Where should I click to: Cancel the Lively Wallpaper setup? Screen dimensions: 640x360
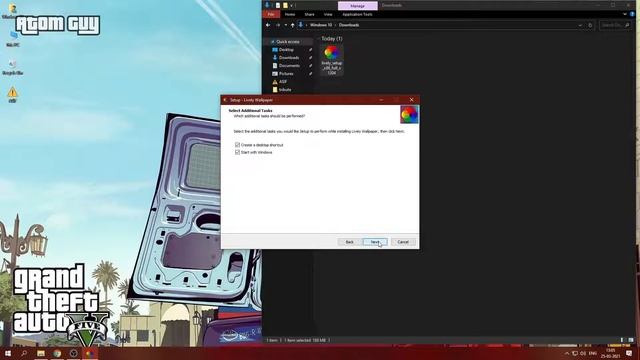tap(403, 242)
